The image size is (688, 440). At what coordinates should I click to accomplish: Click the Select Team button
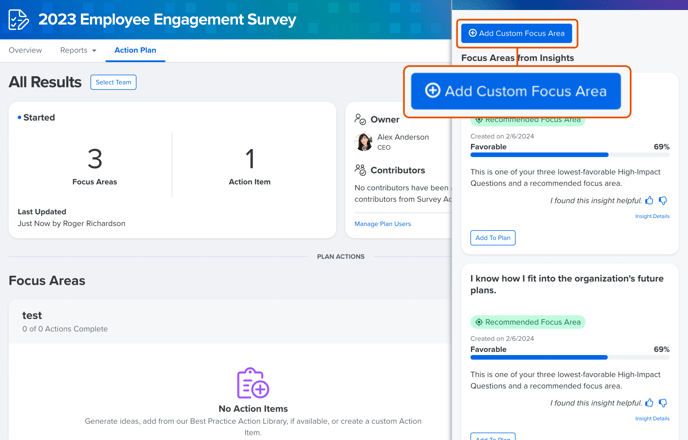[x=113, y=82]
